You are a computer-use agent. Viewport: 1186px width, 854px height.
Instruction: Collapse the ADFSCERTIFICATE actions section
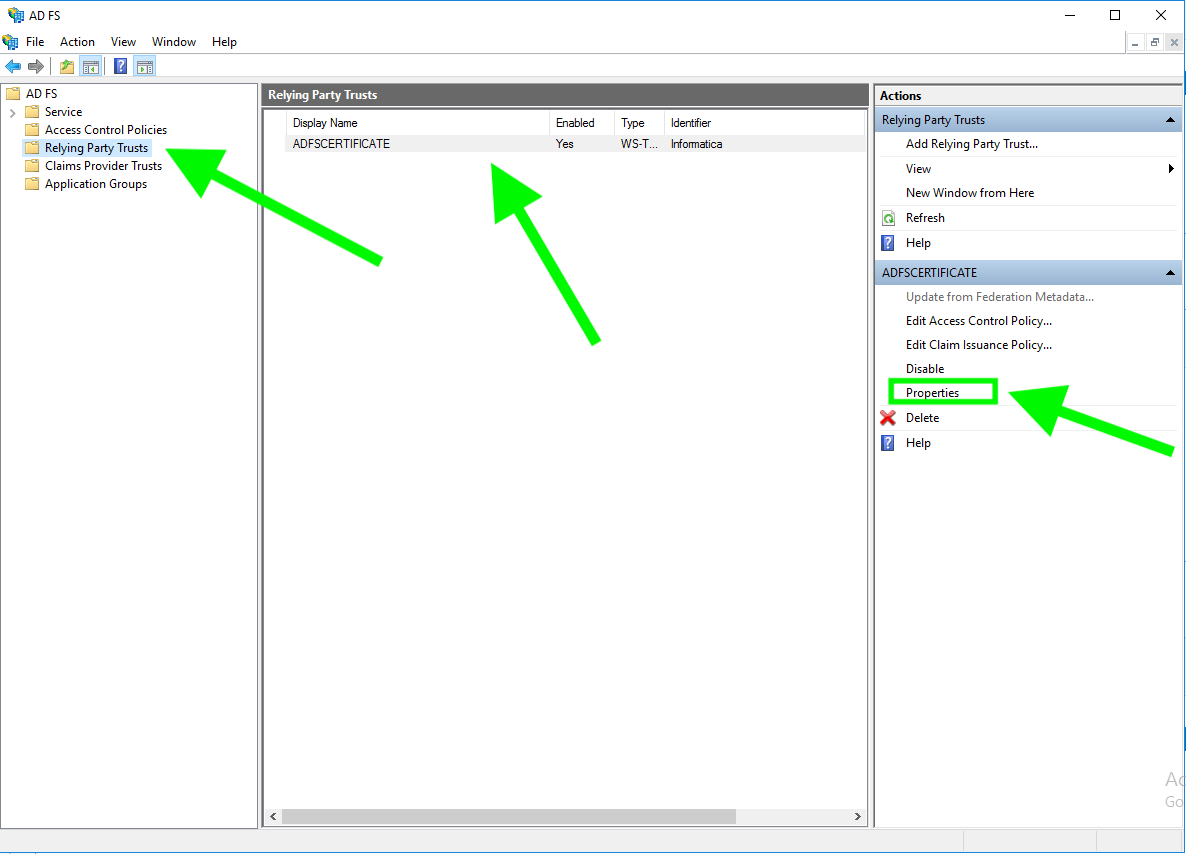coord(1170,273)
